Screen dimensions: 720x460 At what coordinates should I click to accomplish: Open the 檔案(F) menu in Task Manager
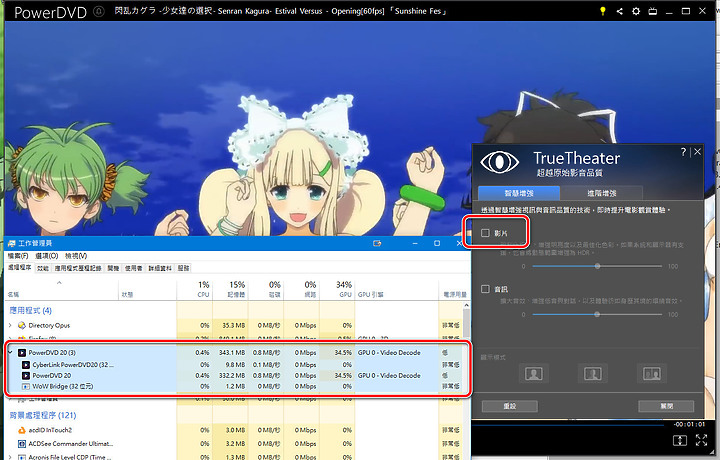tap(18, 256)
